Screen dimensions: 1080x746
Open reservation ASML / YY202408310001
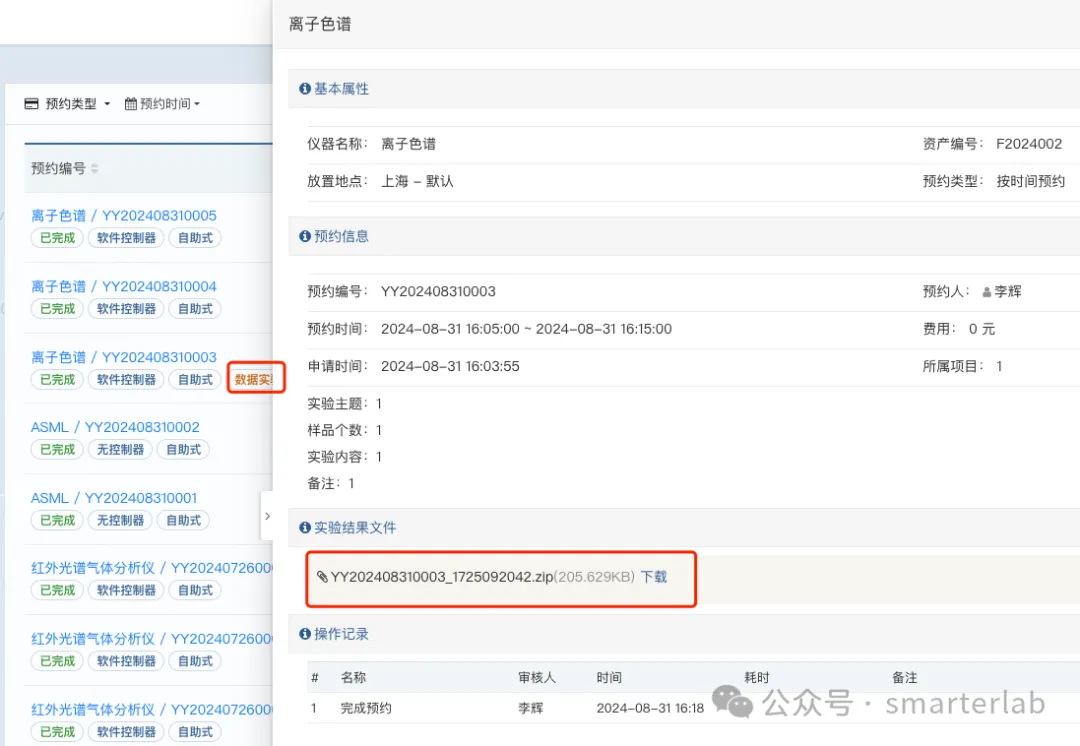point(114,498)
